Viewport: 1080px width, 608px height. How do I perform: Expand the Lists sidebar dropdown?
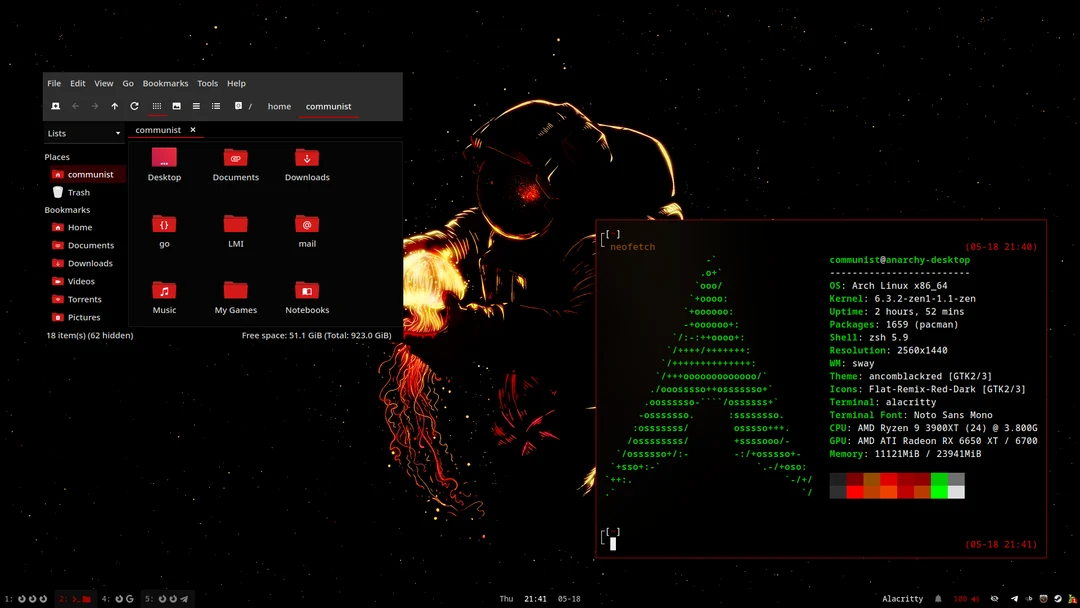pyautogui.click(x=118, y=133)
